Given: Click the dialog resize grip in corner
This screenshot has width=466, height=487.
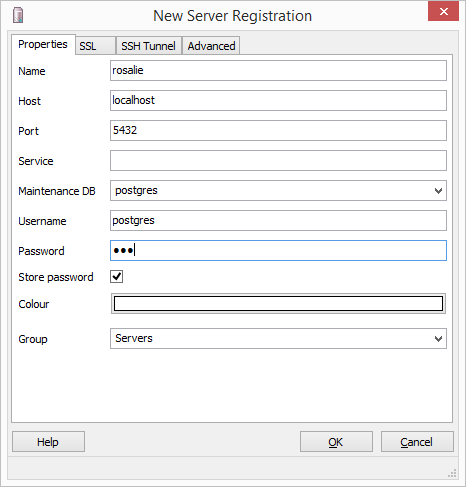Looking at the screenshot, I should pos(452,473).
